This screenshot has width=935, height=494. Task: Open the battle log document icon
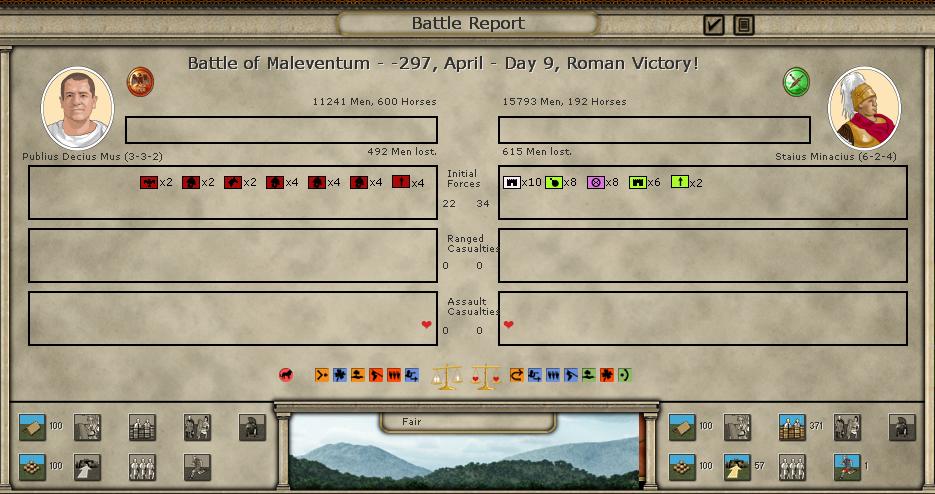(743, 25)
